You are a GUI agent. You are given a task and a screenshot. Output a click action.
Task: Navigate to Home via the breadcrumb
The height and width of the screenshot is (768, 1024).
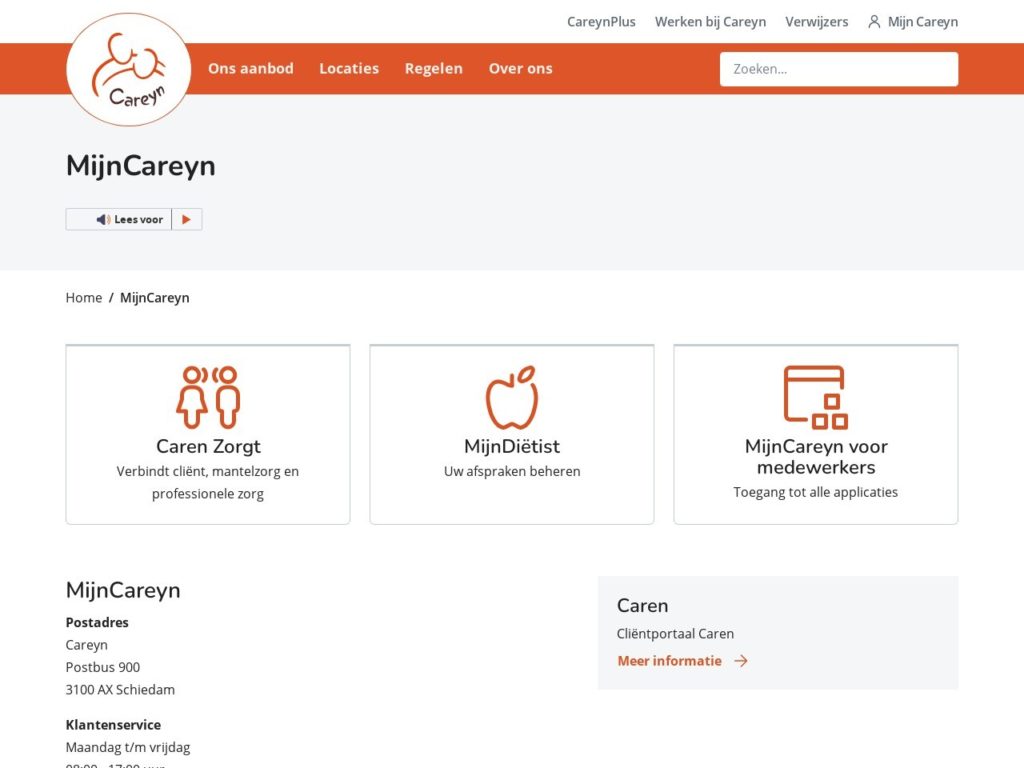point(83,297)
